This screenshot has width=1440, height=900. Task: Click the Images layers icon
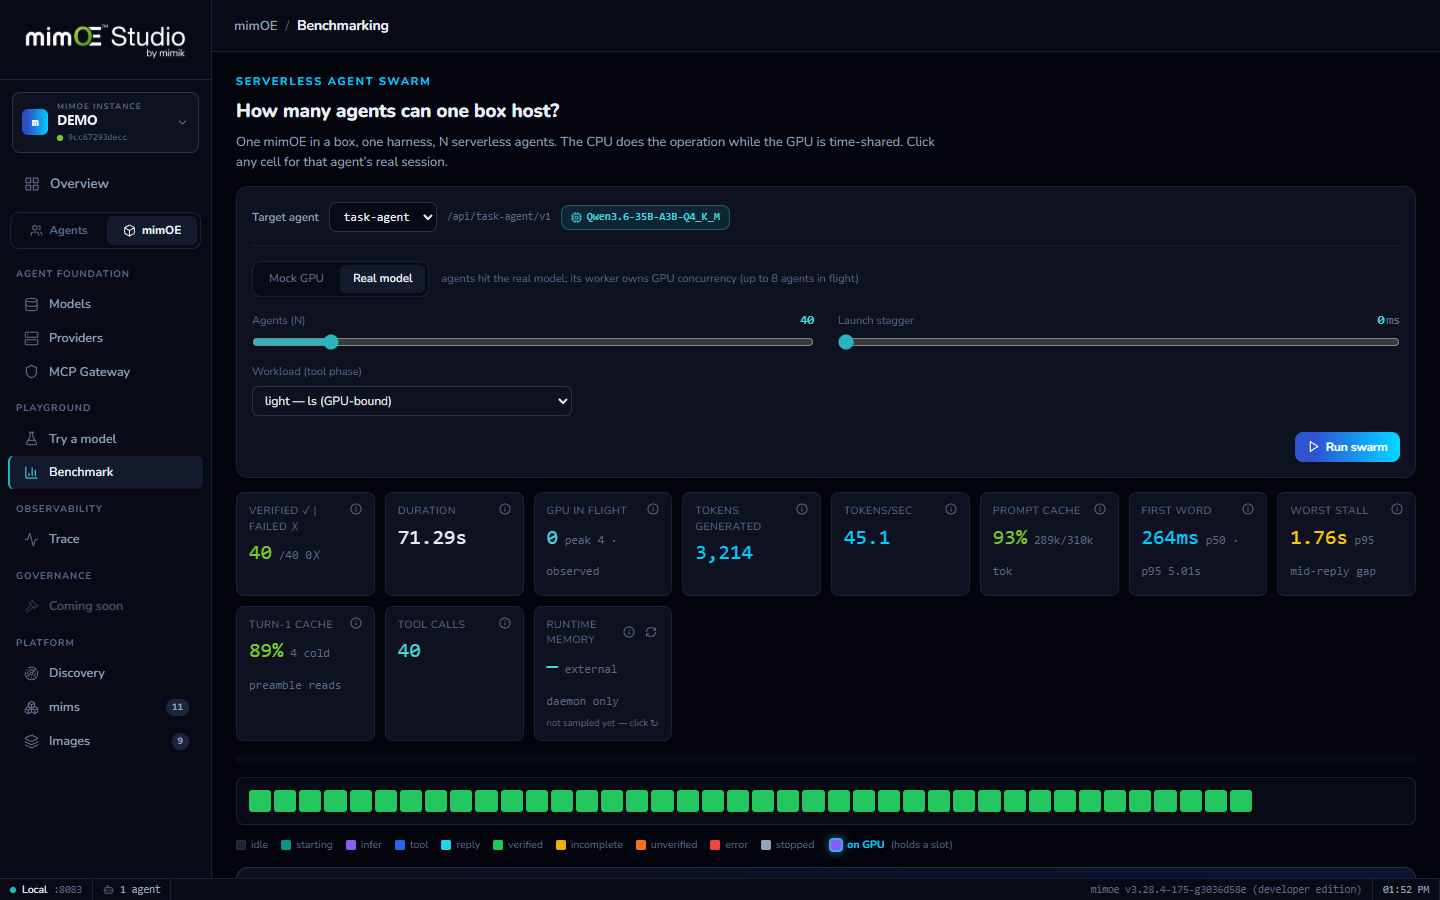31,741
